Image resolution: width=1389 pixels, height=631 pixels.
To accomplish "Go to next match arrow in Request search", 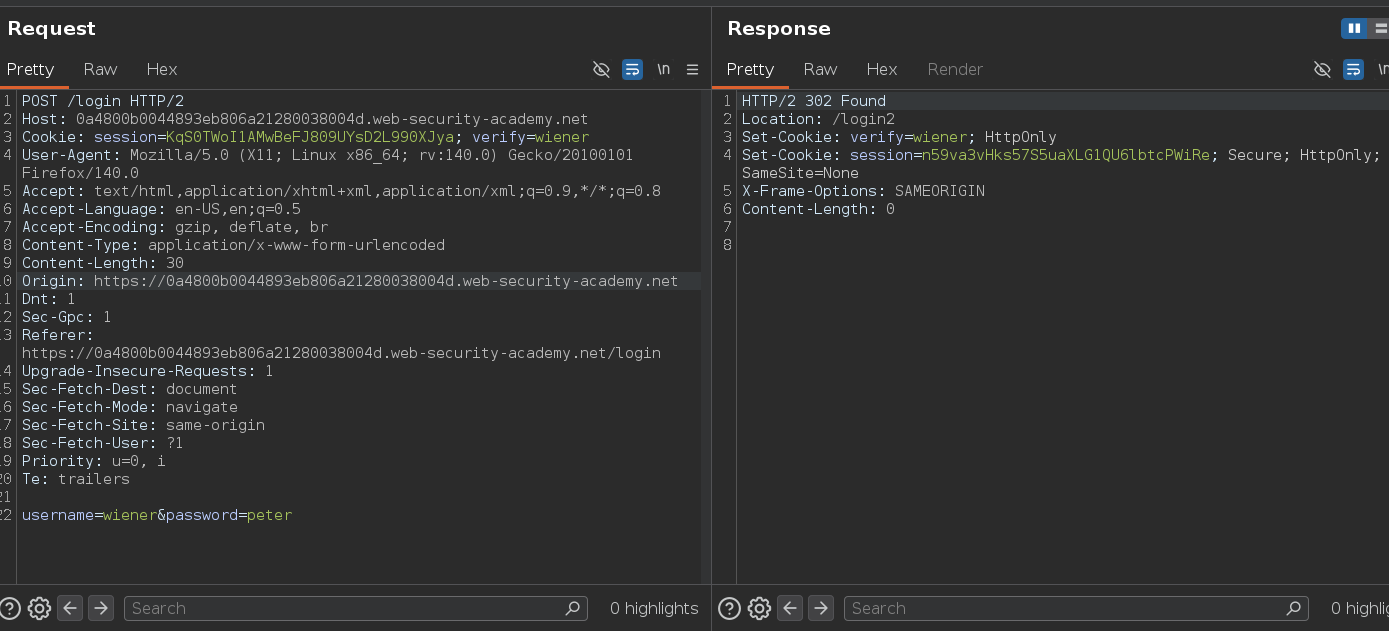I will point(101,608).
